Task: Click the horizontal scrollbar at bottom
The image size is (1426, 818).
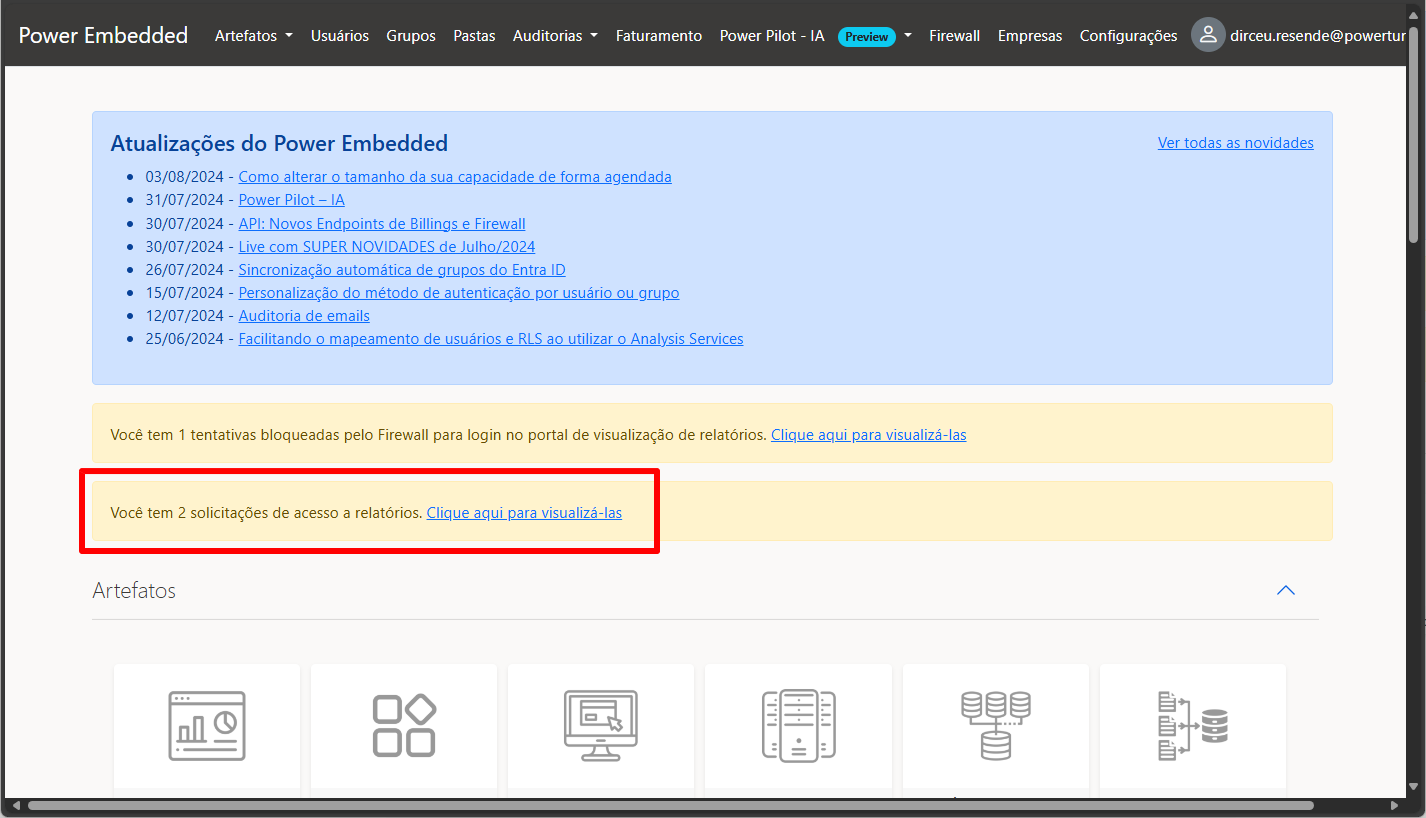Action: 670,805
